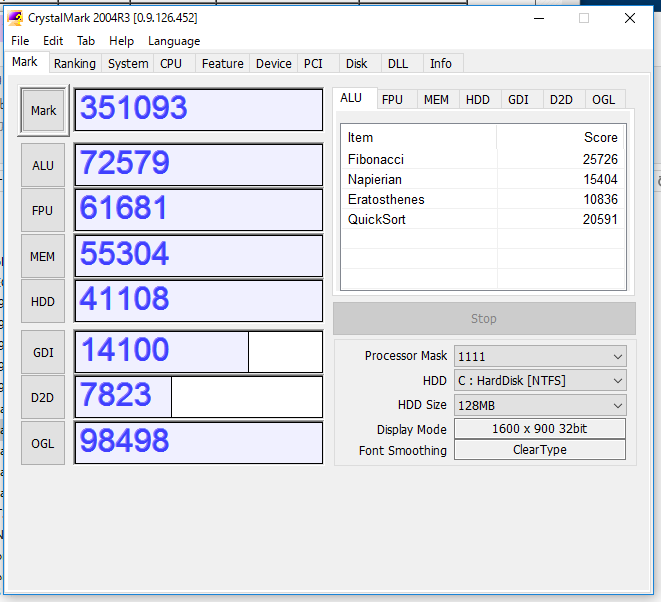Show the MEM results tab
The image size is (661, 602).
pyautogui.click(x=436, y=100)
